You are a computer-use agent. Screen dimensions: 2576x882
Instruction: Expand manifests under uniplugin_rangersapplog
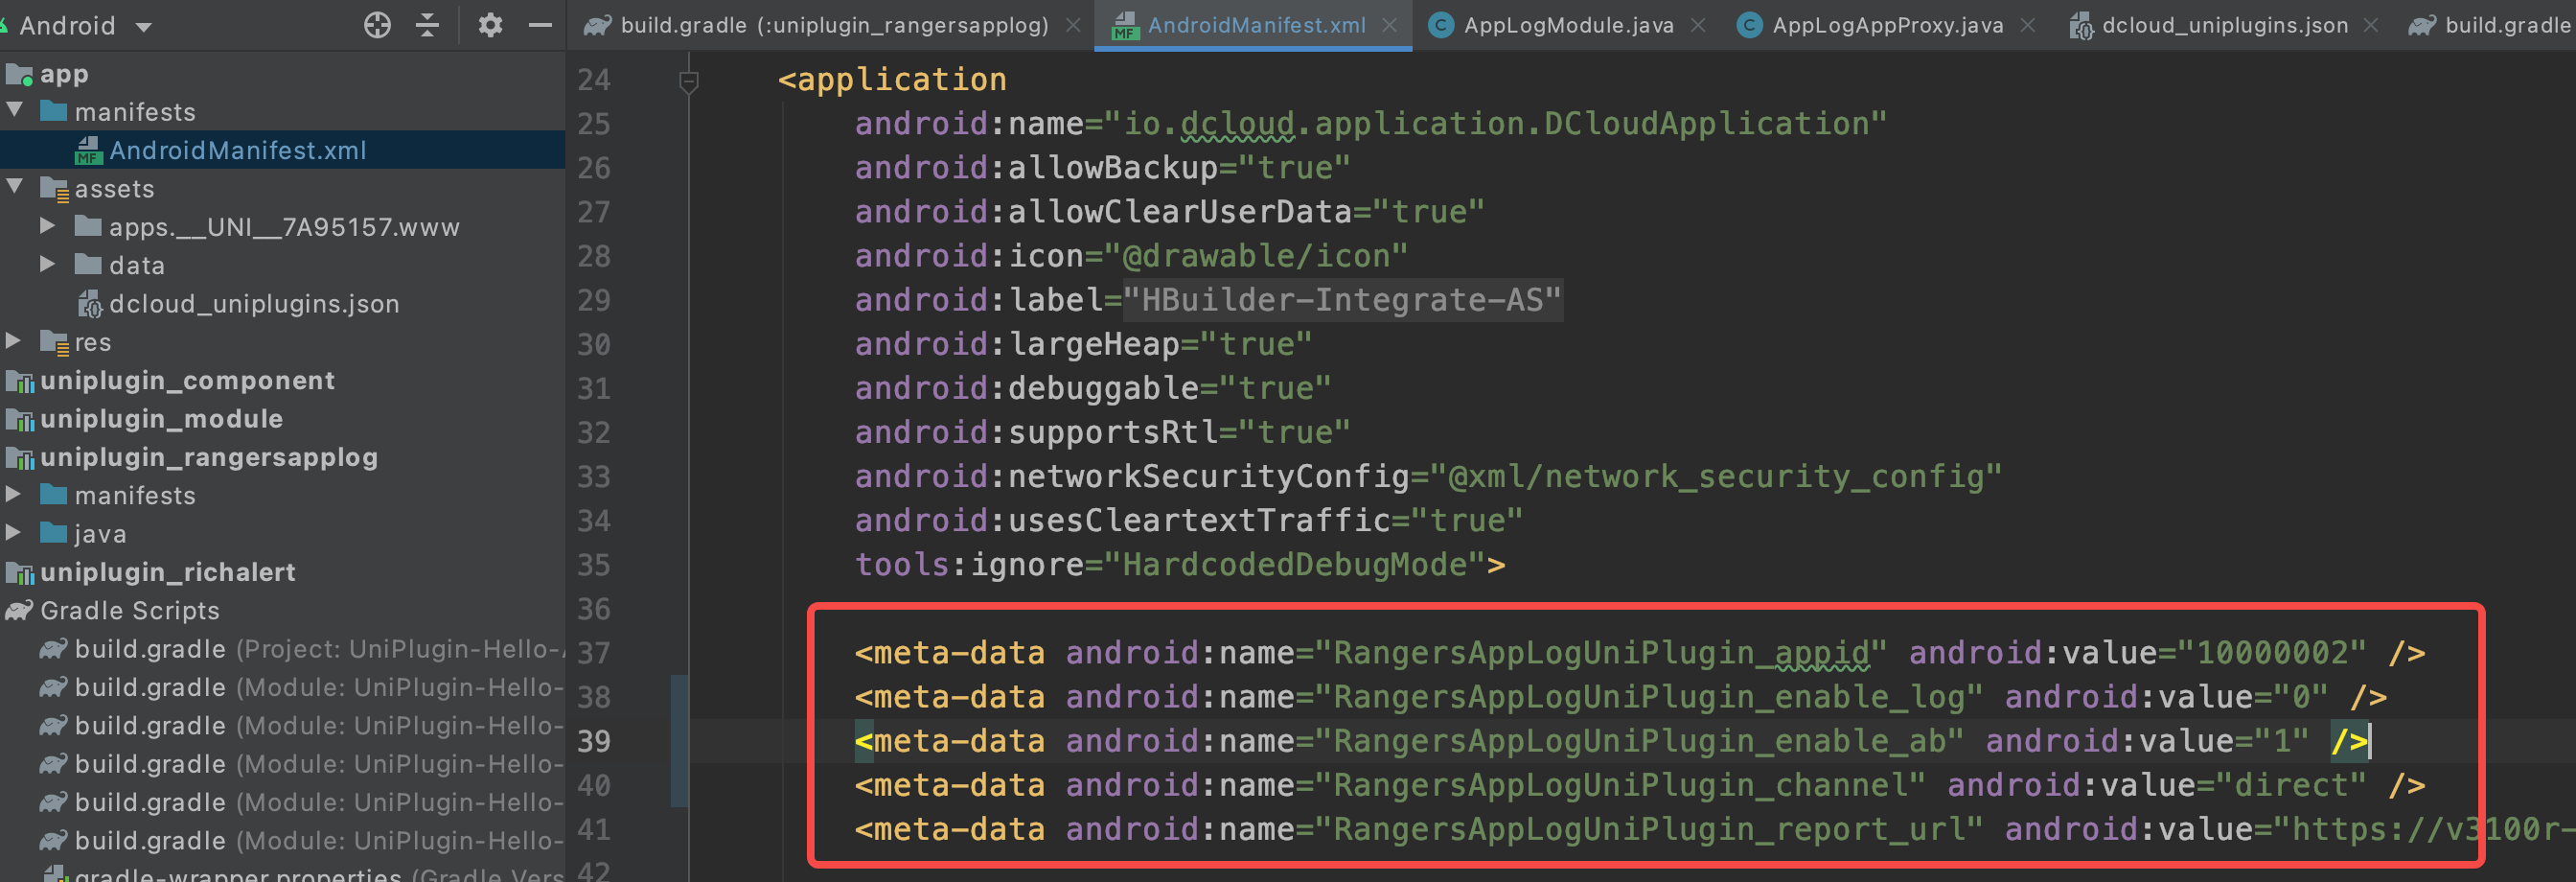tap(13, 494)
